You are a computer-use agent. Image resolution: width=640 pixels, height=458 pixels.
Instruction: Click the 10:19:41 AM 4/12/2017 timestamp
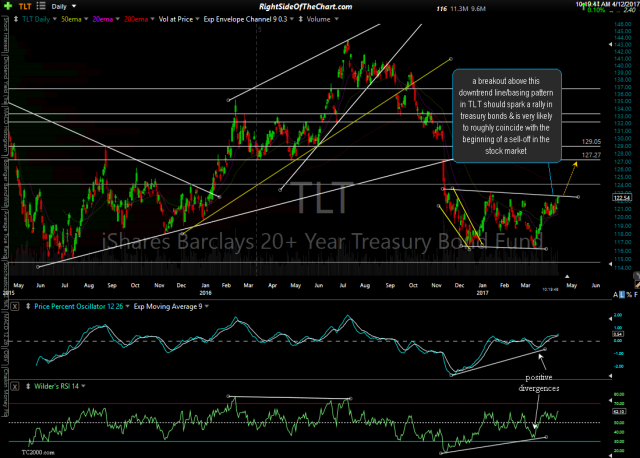coord(607,4)
